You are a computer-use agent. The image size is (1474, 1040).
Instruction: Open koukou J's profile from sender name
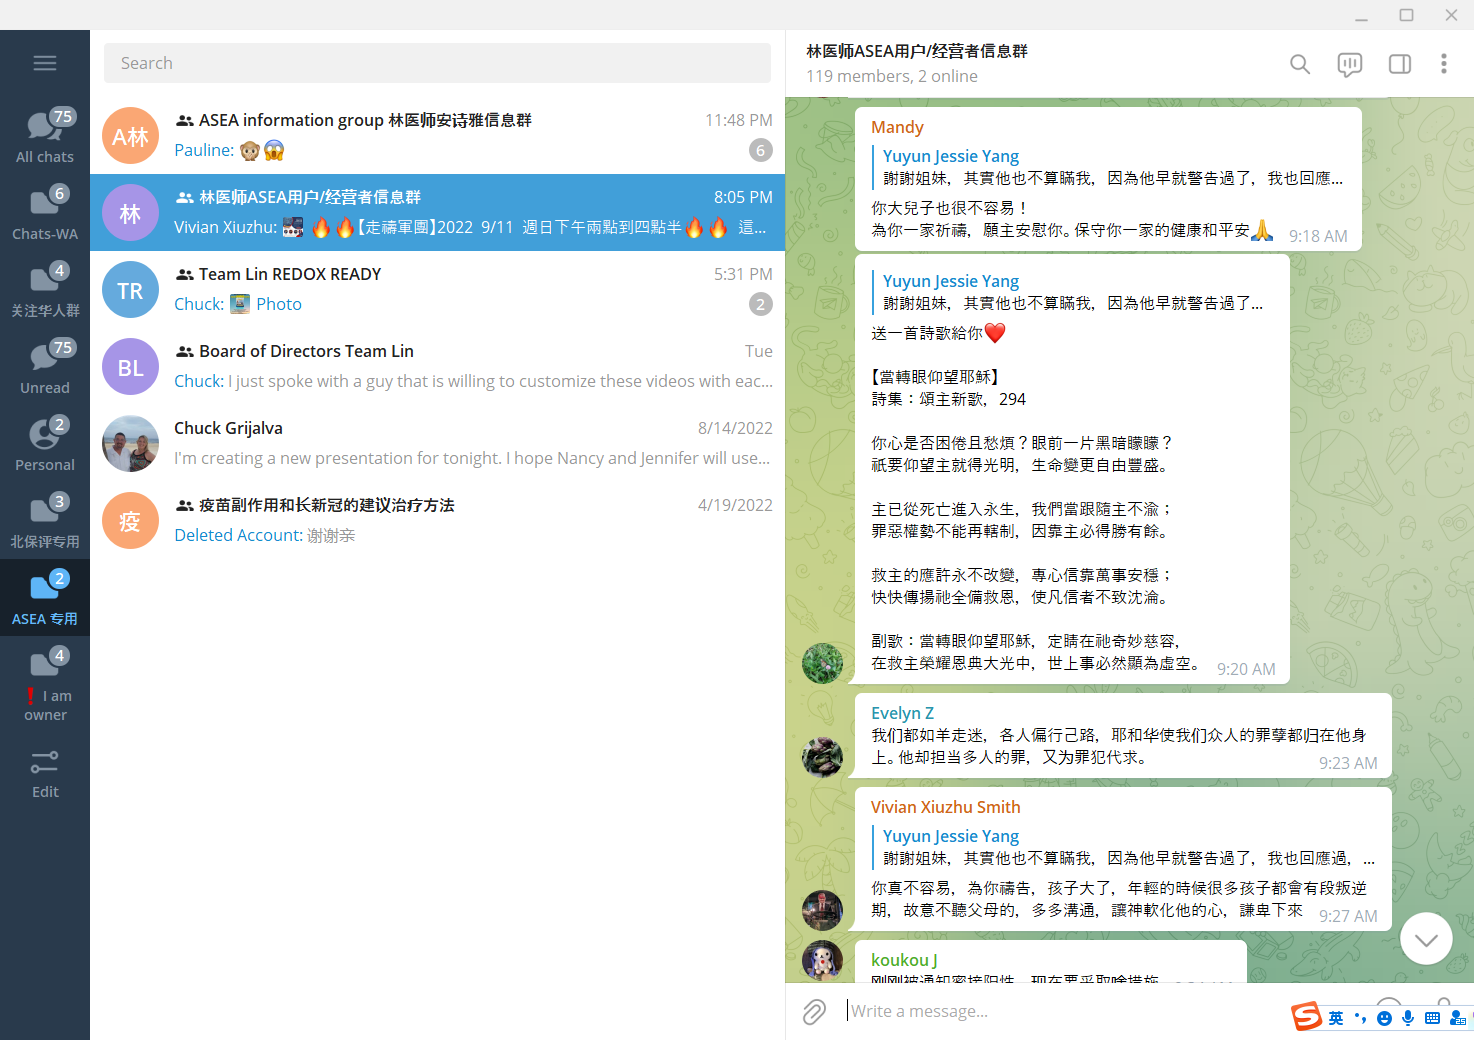pos(904,960)
